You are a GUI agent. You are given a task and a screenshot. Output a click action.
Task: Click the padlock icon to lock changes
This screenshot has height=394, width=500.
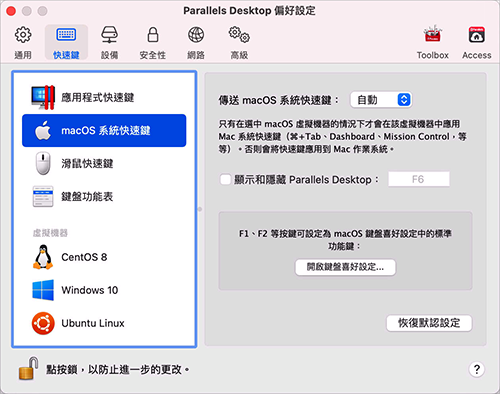click(x=29, y=368)
